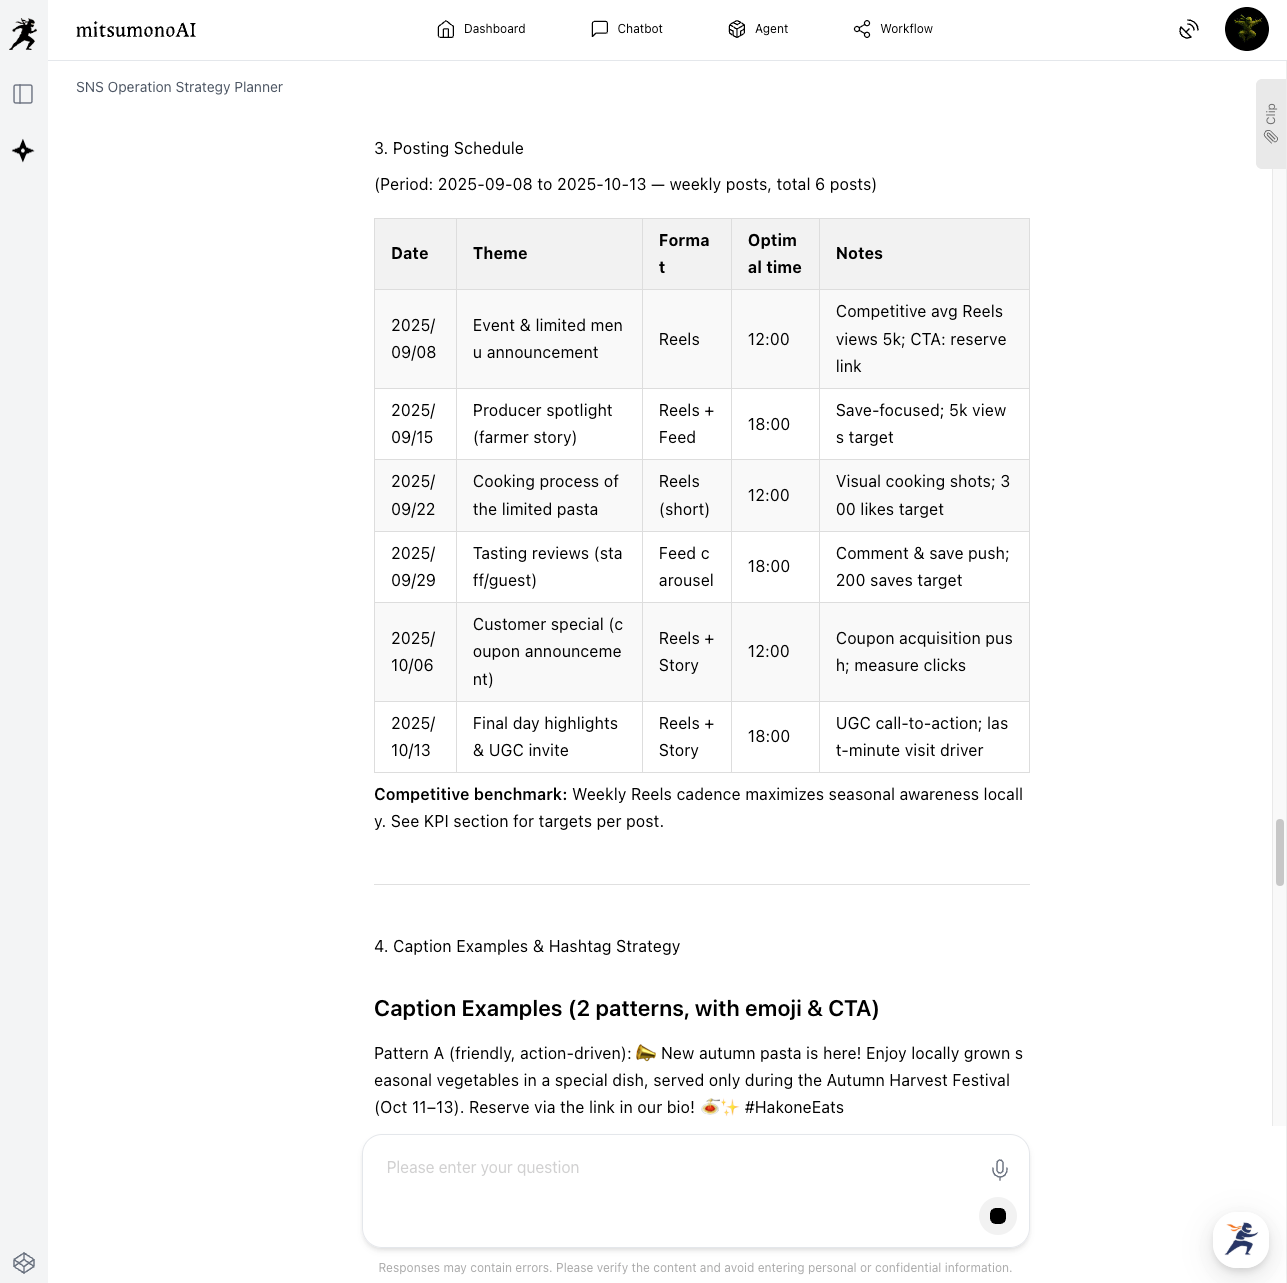Viewport: 1287px width, 1283px height.
Task: Open the Agent page
Action: tap(758, 29)
